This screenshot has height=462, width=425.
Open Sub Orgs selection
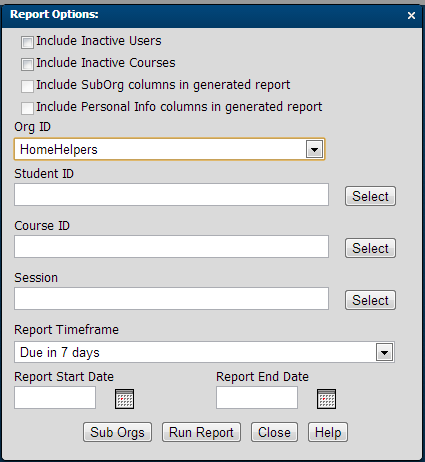pyautogui.click(x=117, y=432)
